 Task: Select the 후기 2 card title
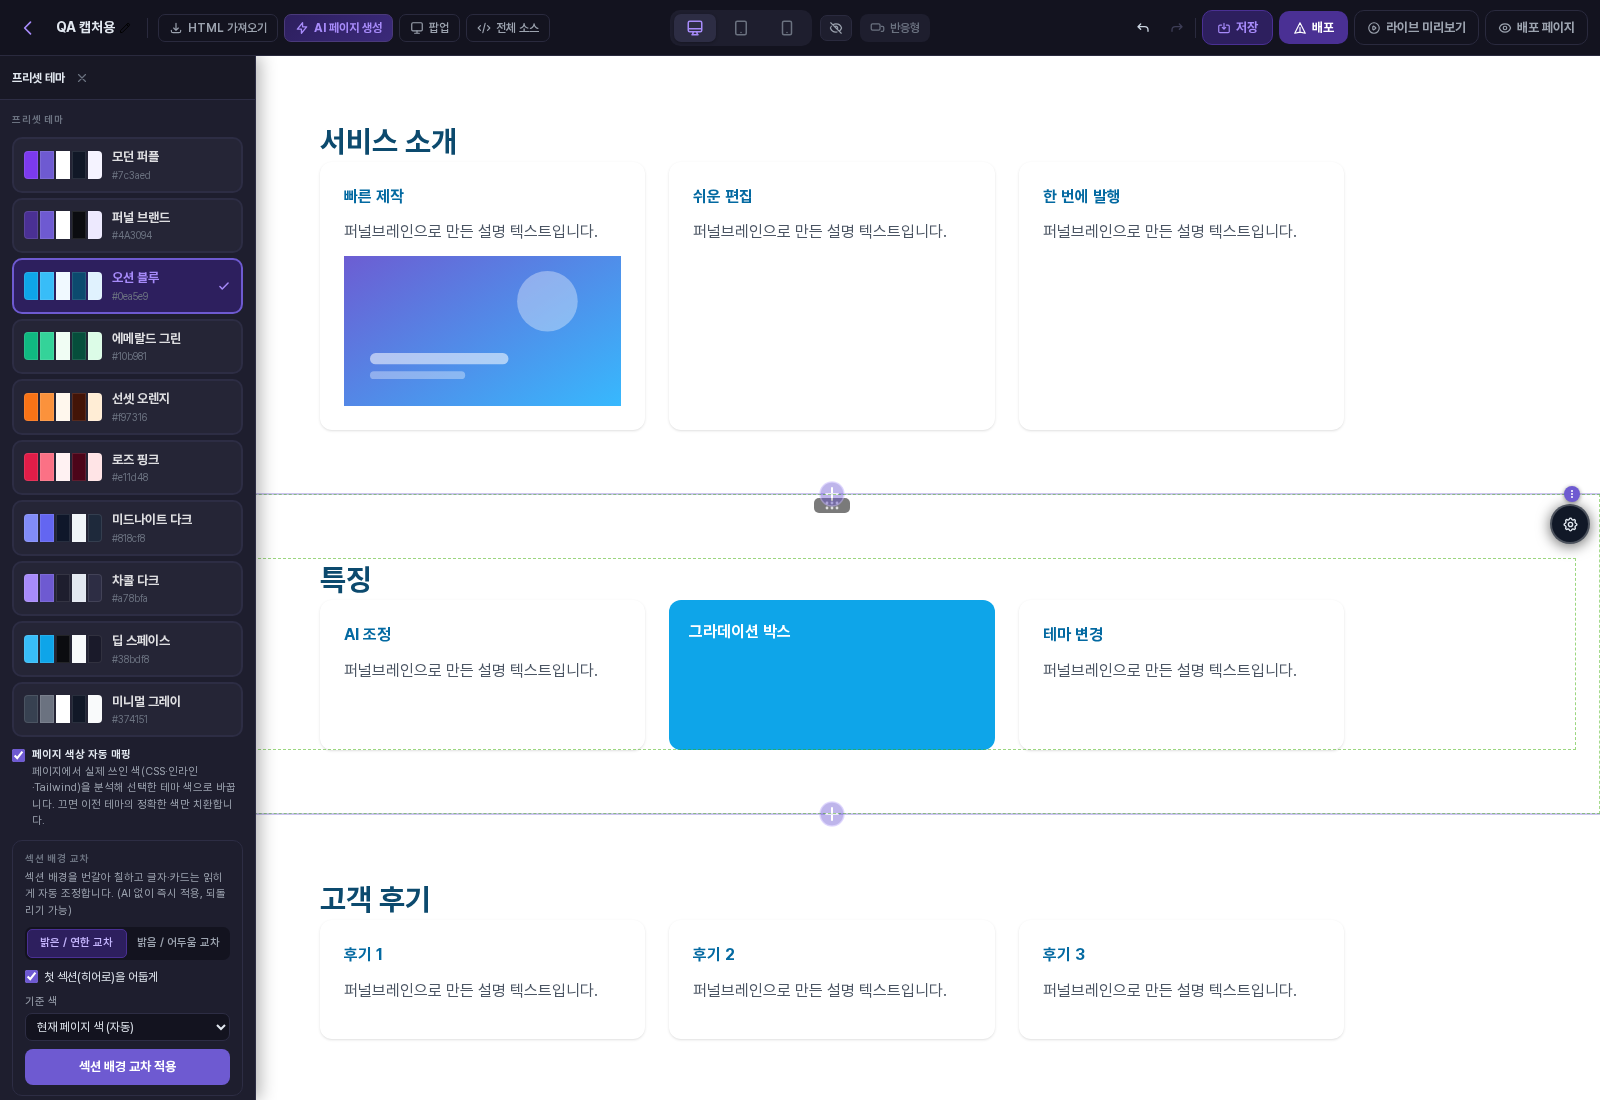714,954
